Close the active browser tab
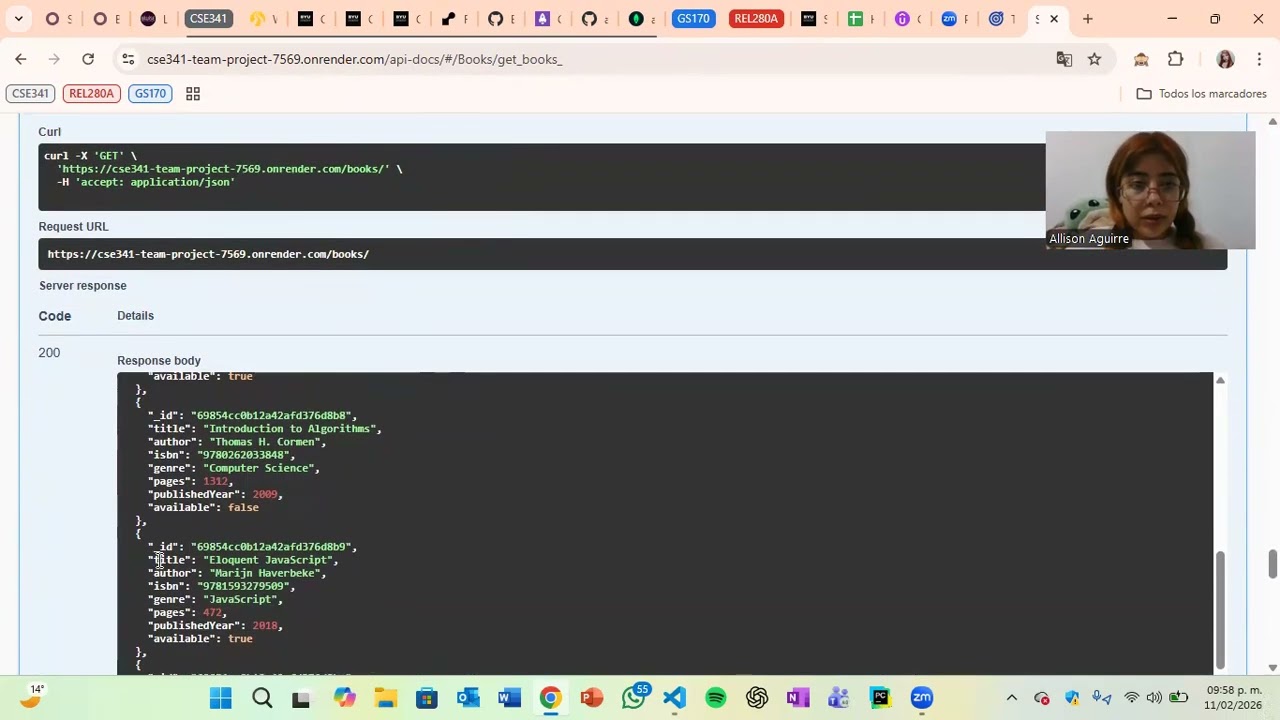Viewport: 1280px width, 720px height. [x=1053, y=18]
